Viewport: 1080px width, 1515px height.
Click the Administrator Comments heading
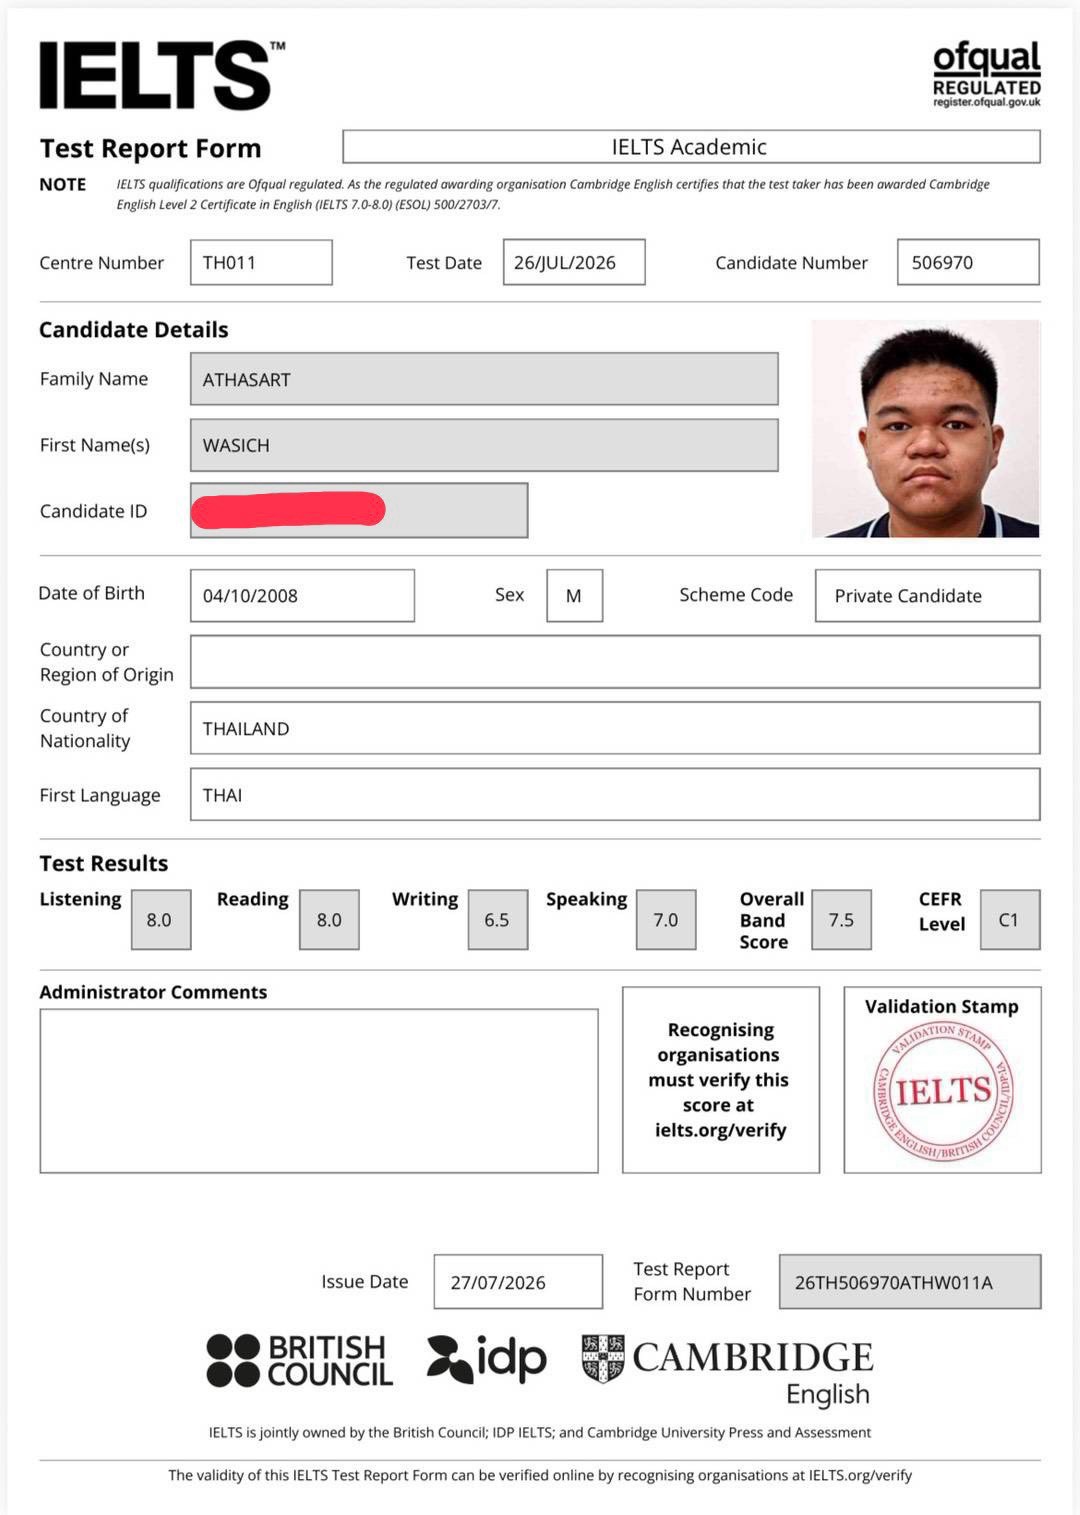click(x=153, y=992)
